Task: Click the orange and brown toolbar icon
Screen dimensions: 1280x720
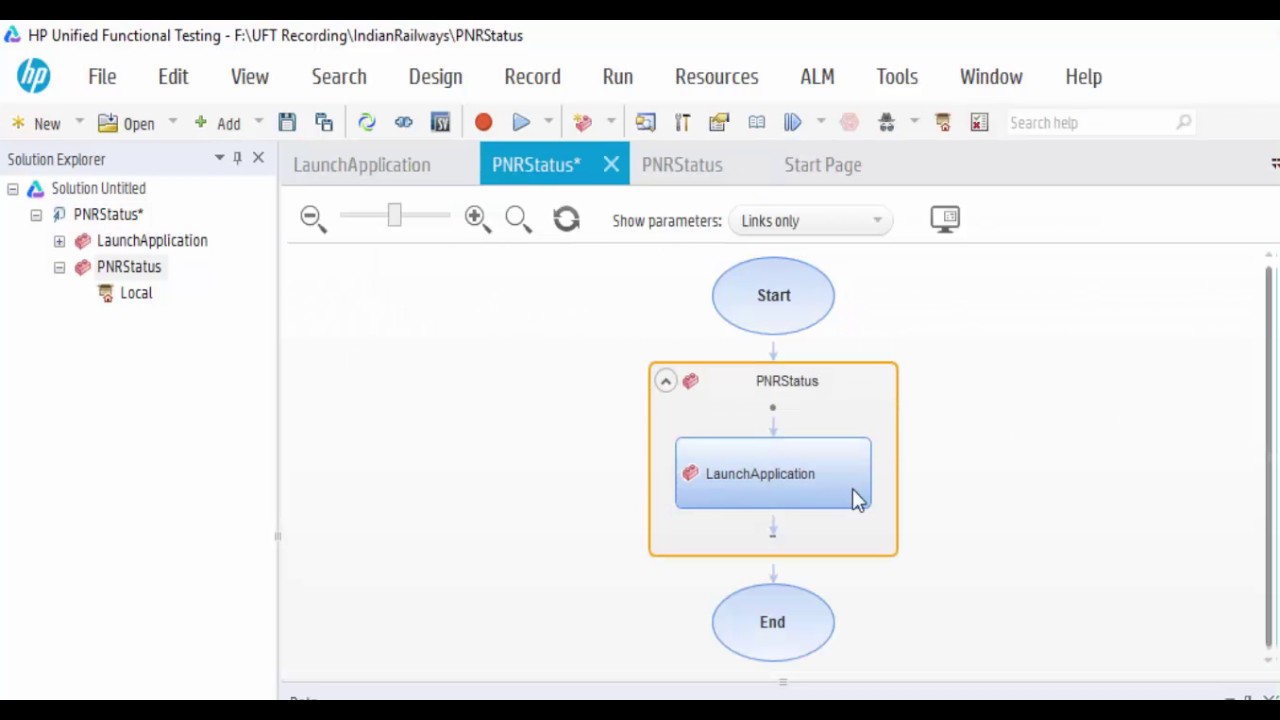Action: coord(942,122)
